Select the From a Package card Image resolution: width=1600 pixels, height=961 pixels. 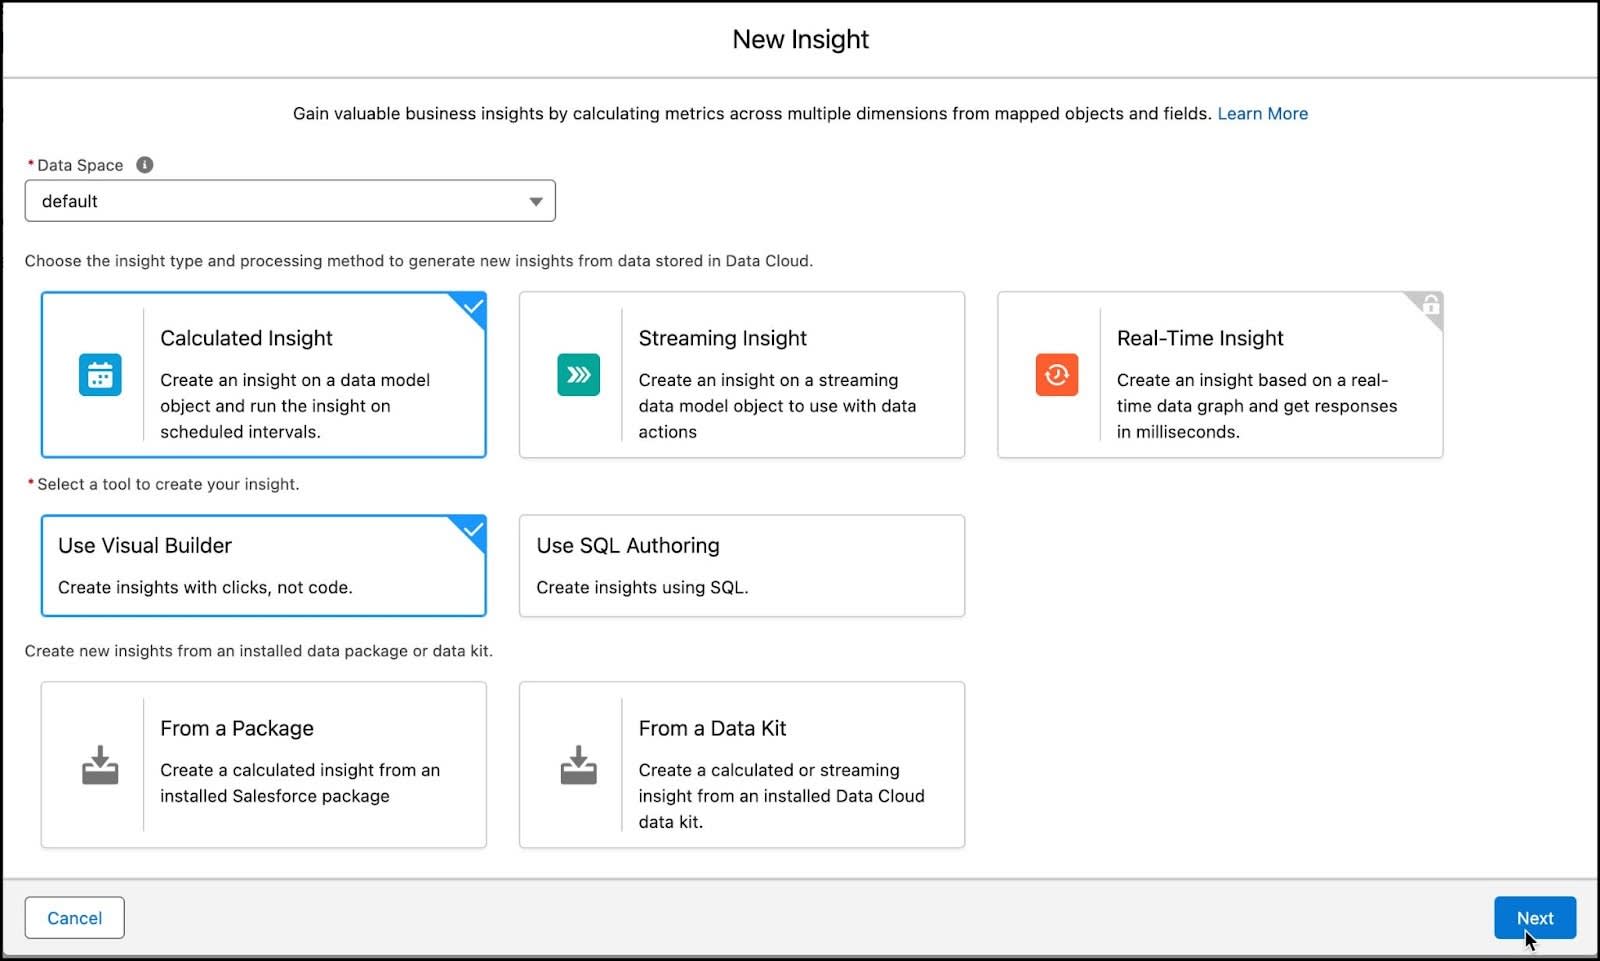[263, 763]
